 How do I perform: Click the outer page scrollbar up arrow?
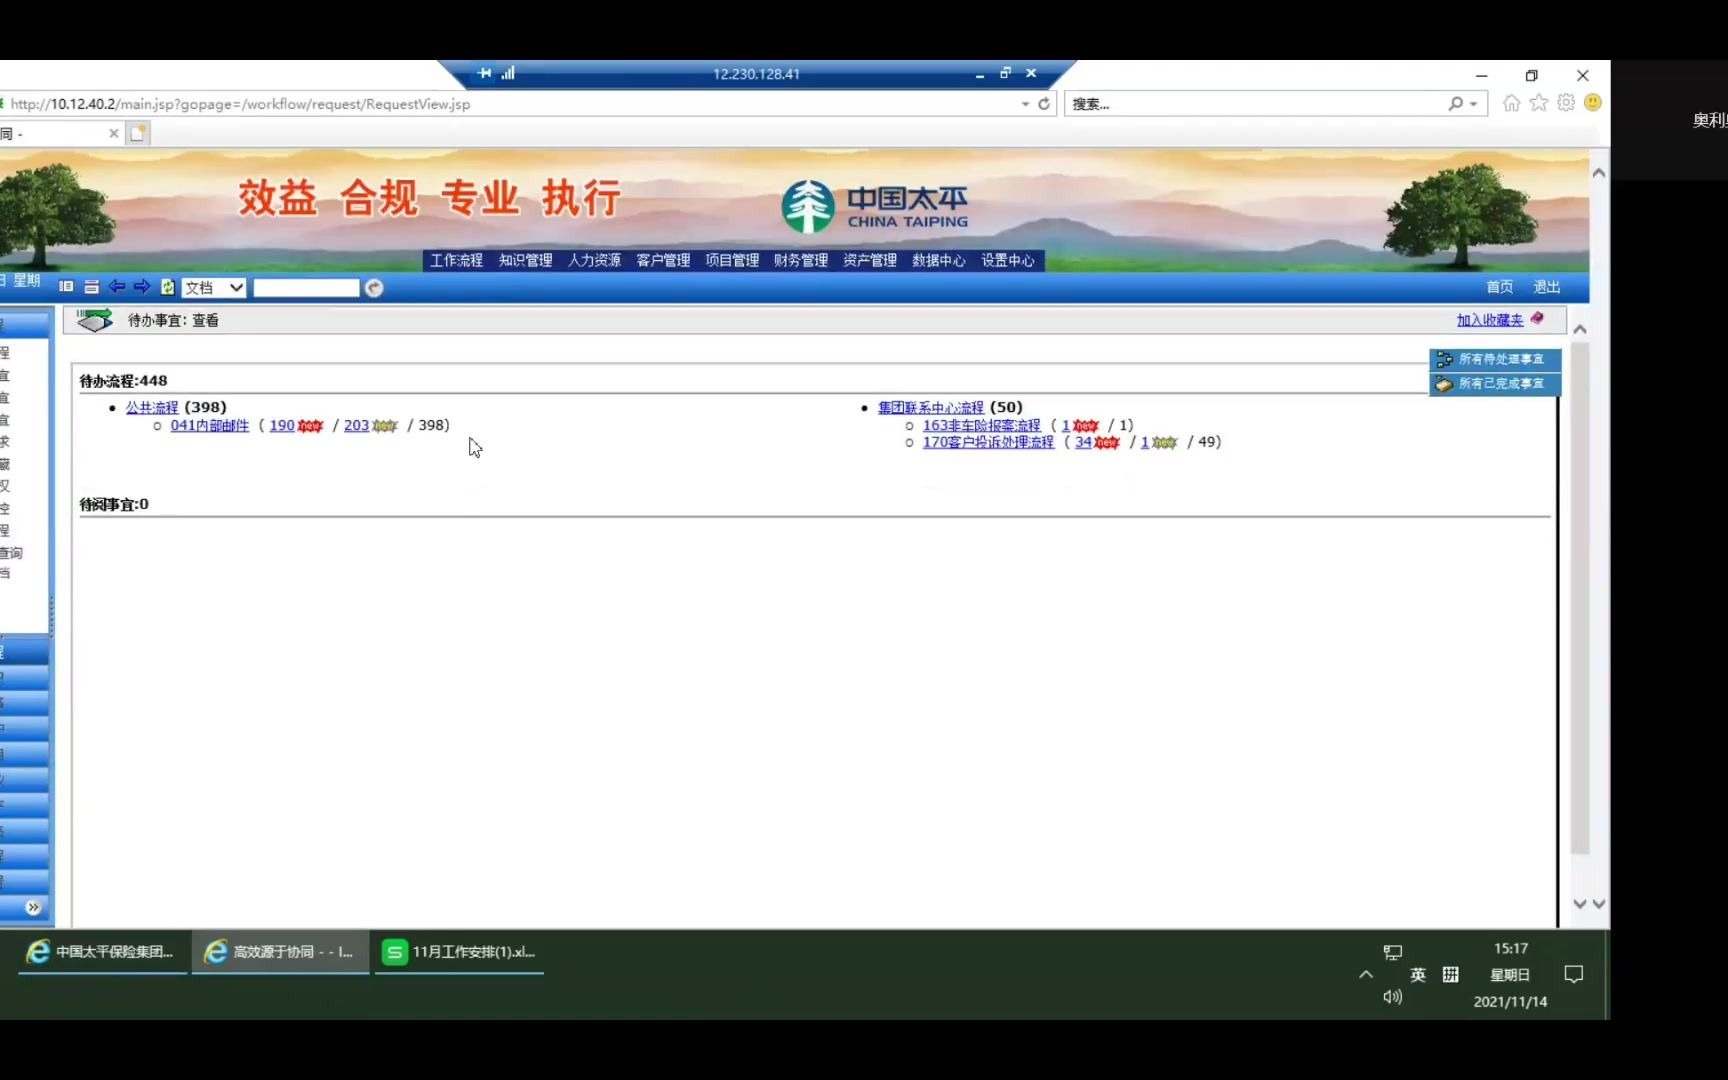pos(1599,173)
